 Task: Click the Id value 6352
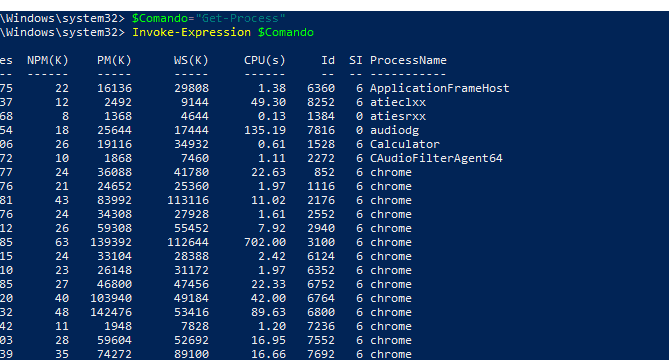tap(321, 270)
